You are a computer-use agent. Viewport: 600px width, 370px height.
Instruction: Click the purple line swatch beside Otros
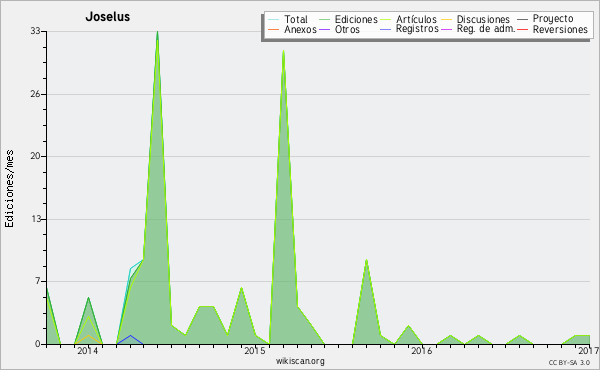[x=324, y=29]
